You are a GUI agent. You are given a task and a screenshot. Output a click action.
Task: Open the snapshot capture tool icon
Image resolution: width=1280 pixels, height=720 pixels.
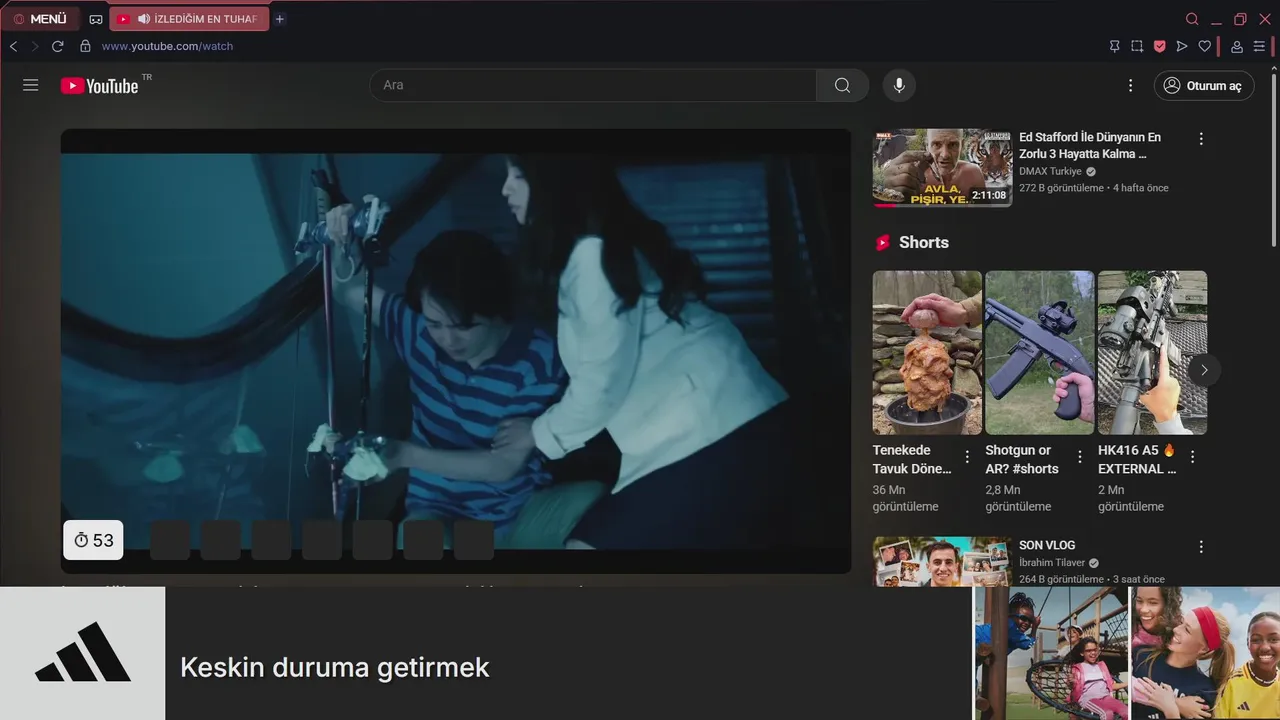[x=1137, y=46]
